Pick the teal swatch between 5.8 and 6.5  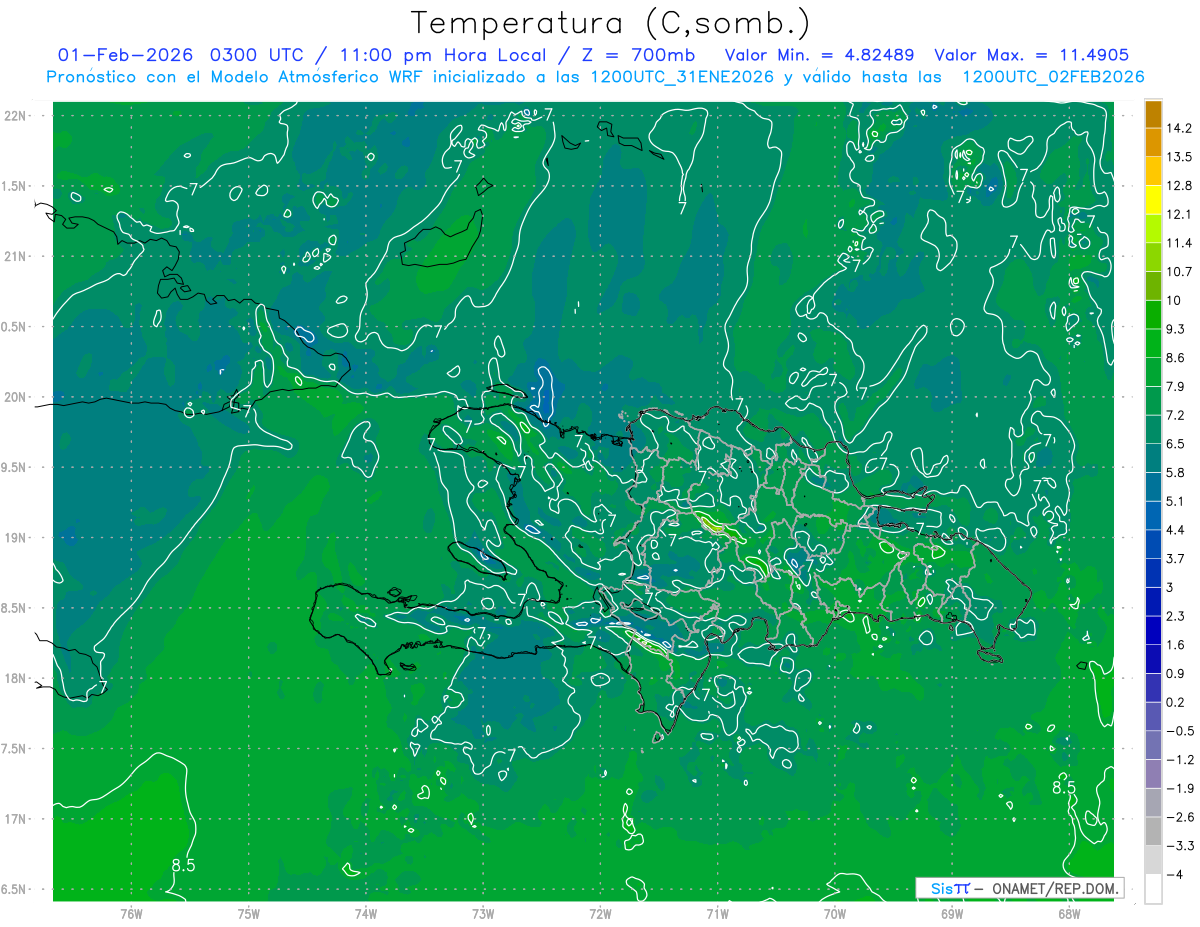click(1153, 458)
